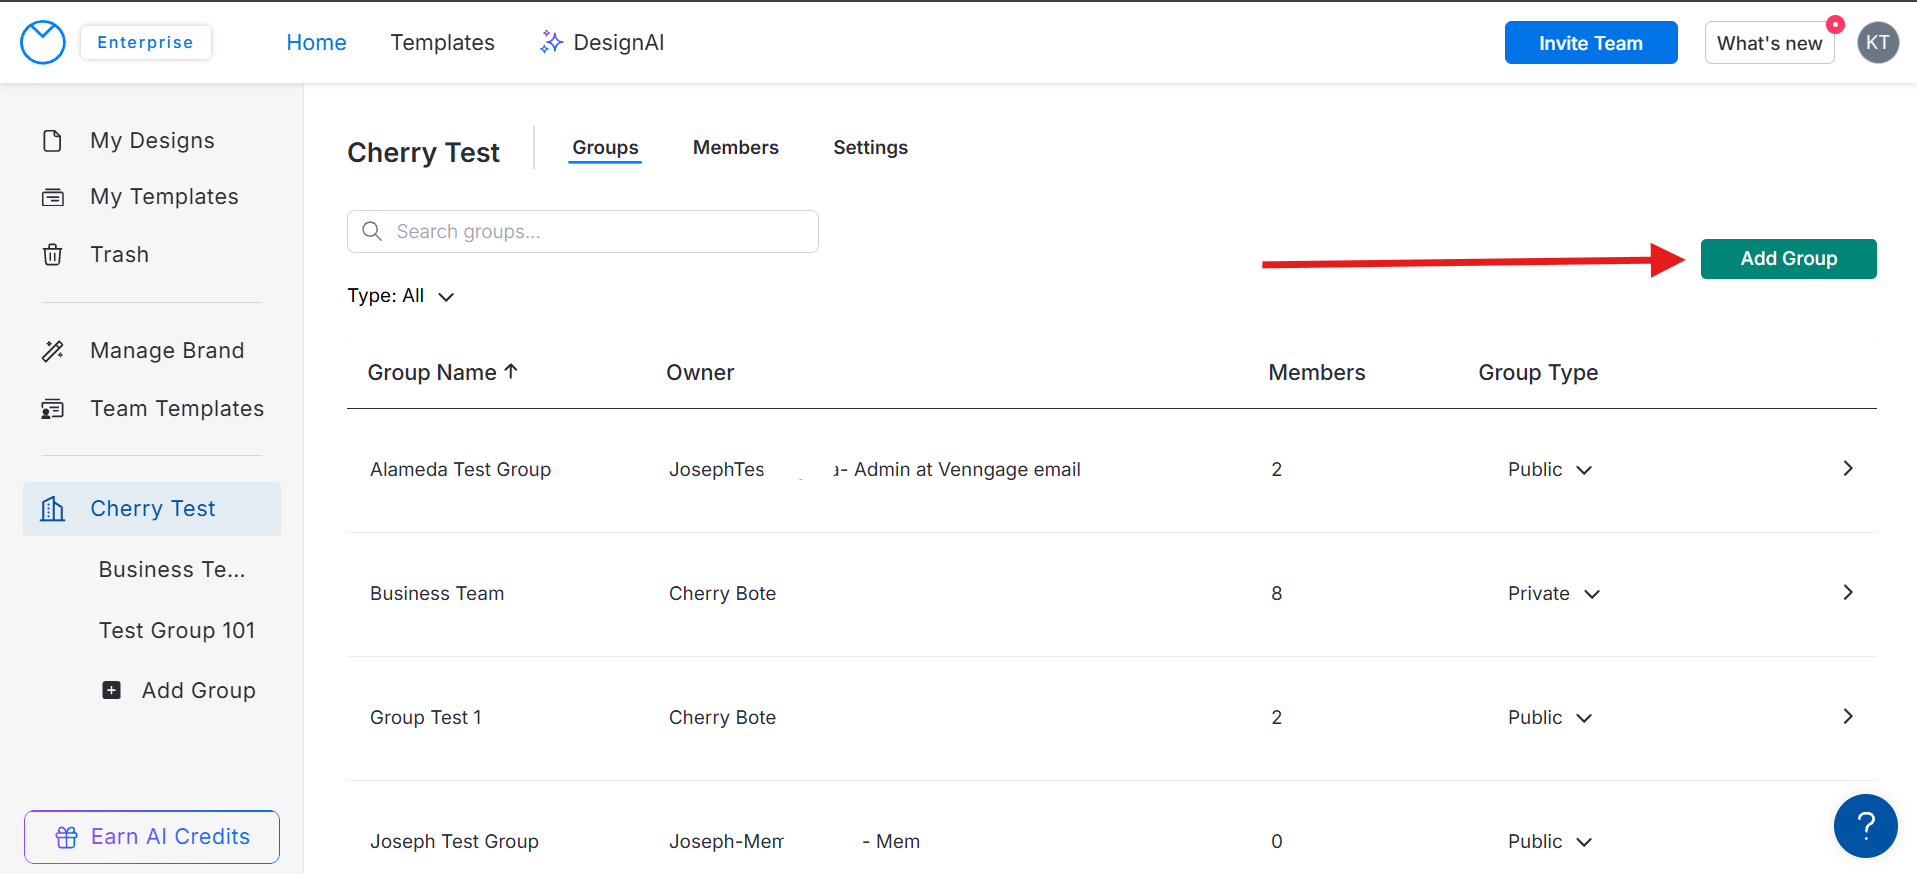Open Group Test 1 row arrow
Viewport: 1917px width, 874px height.
click(1848, 716)
